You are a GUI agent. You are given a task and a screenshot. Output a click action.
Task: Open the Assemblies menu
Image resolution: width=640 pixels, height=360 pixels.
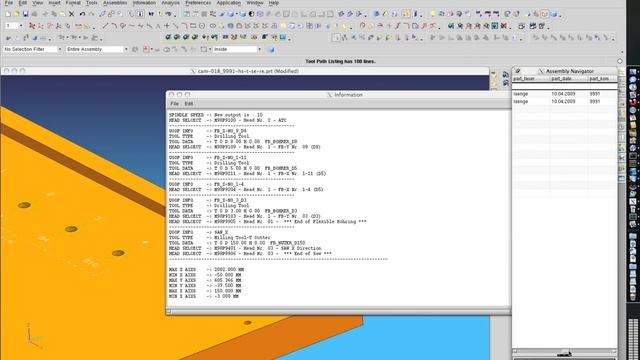[115, 3]
